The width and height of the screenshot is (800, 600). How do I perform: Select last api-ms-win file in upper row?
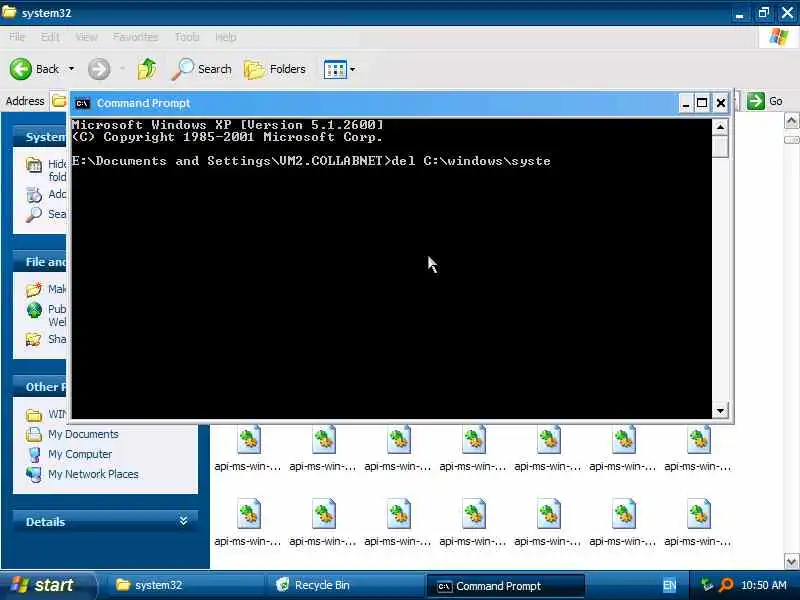coord(698,449)
